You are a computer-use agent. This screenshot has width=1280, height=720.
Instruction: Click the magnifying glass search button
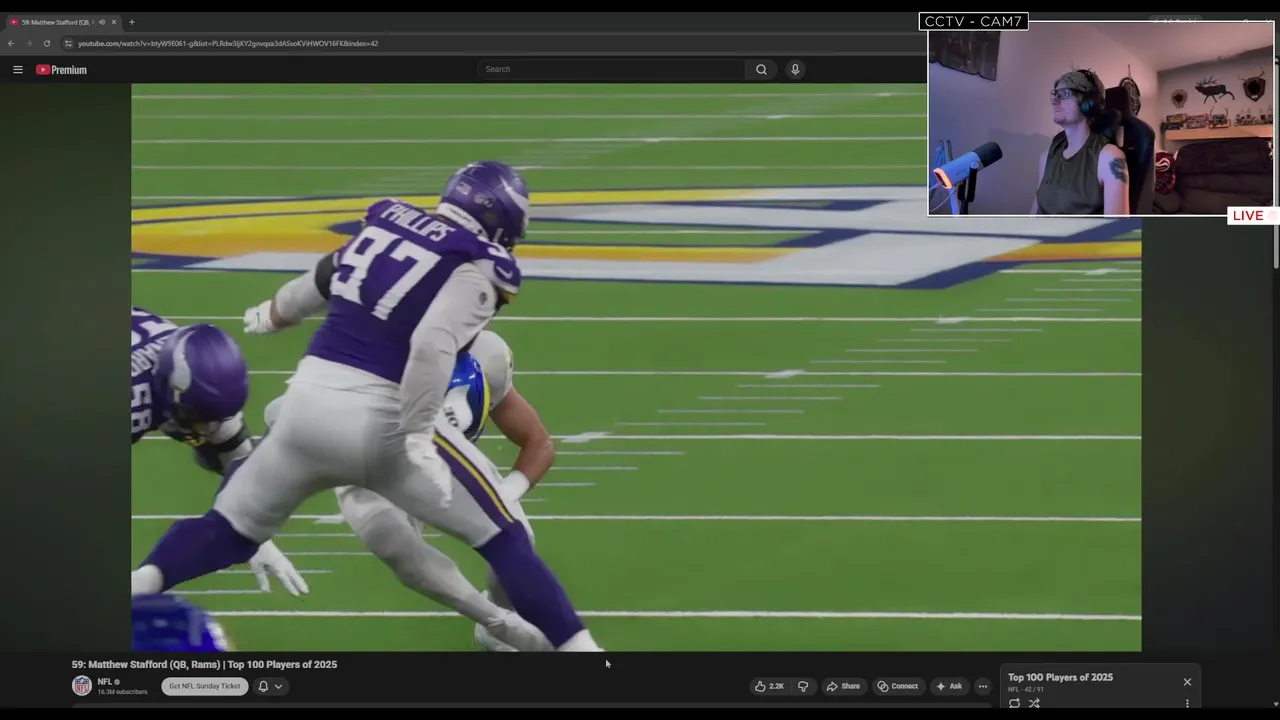pyautogui.click(x=761, y=69)
